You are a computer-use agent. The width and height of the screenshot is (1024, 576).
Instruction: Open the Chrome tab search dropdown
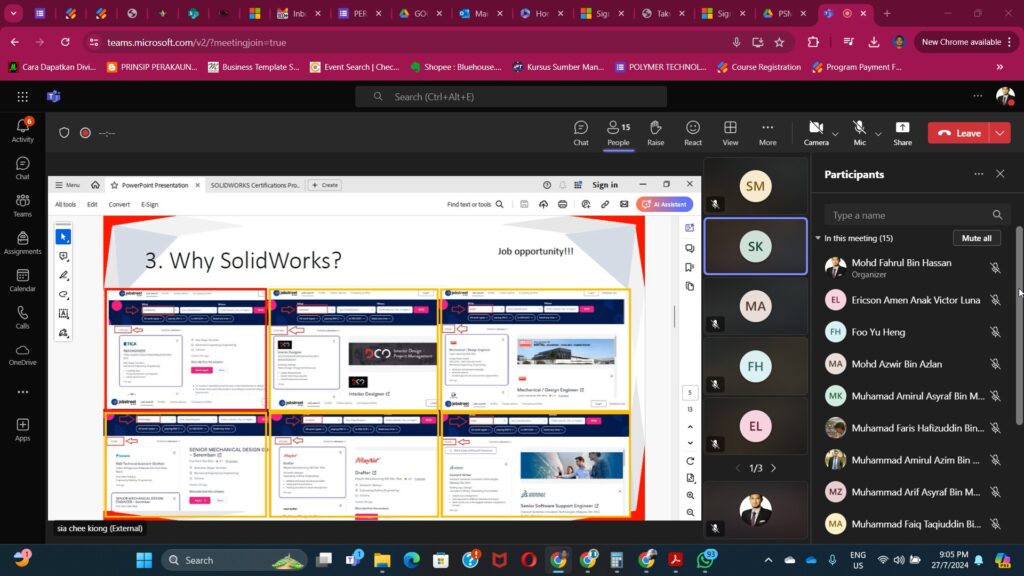click(13, 13)
